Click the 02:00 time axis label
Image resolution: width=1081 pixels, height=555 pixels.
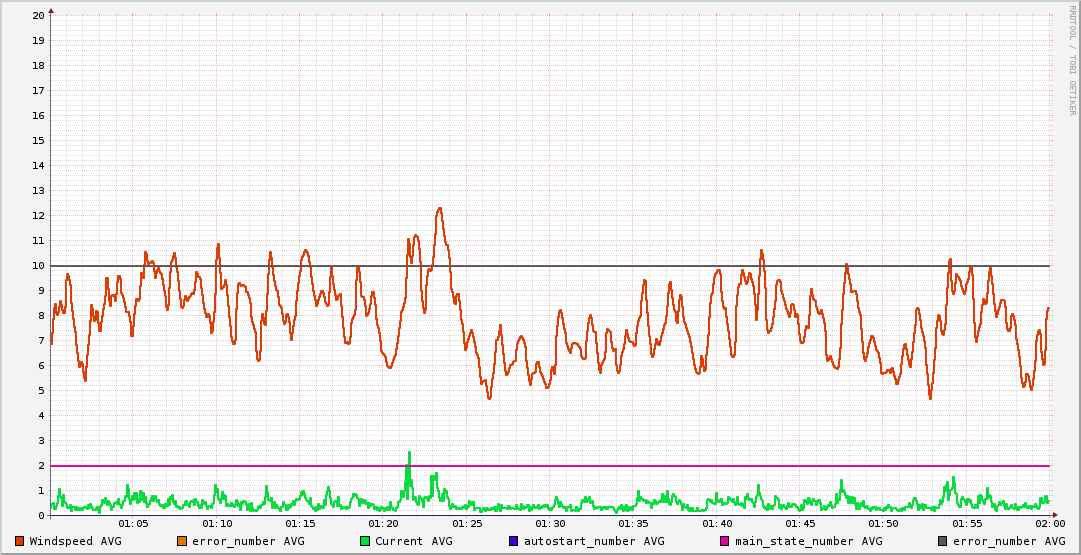pos(1049,523)
